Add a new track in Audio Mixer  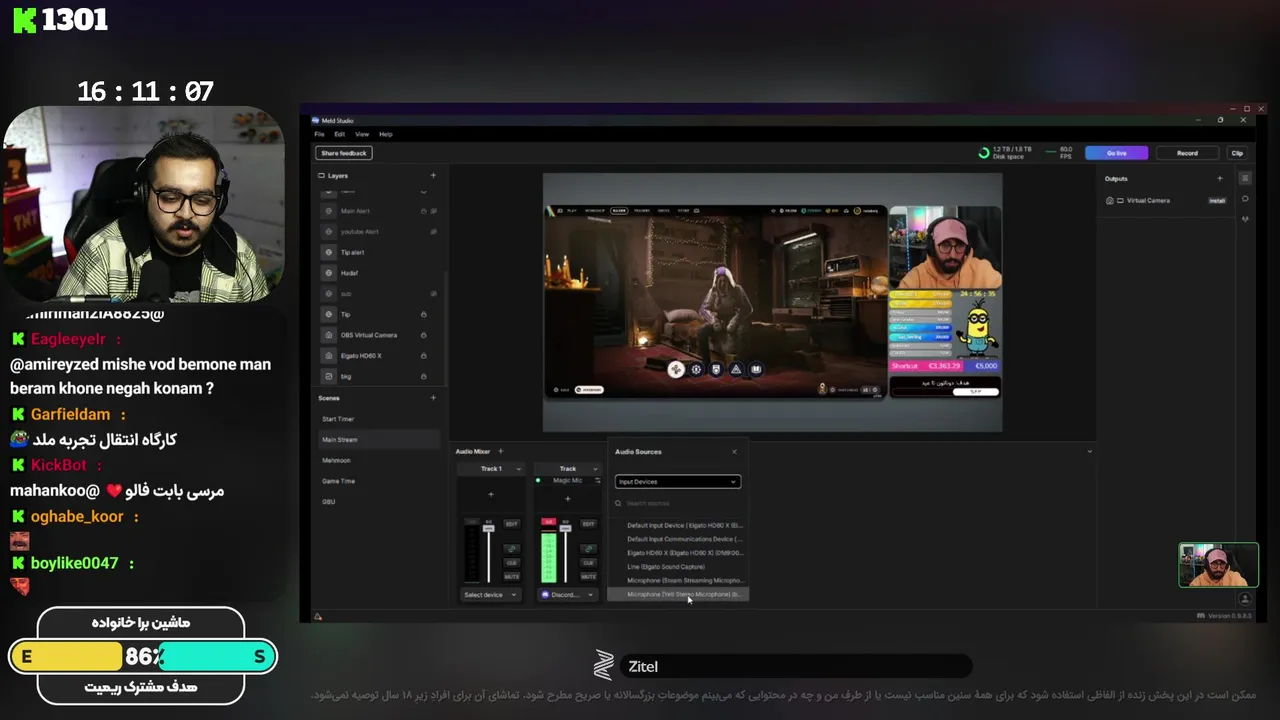click(x=501, y=451)
